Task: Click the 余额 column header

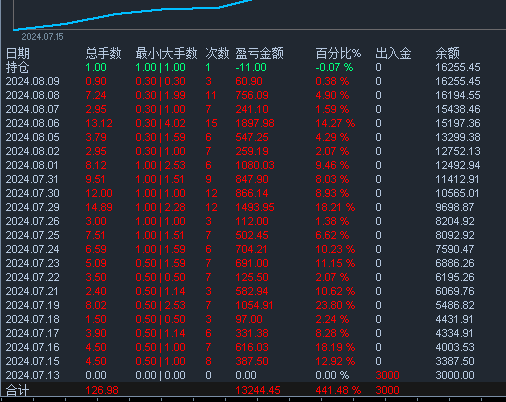Action: (448, 53)
